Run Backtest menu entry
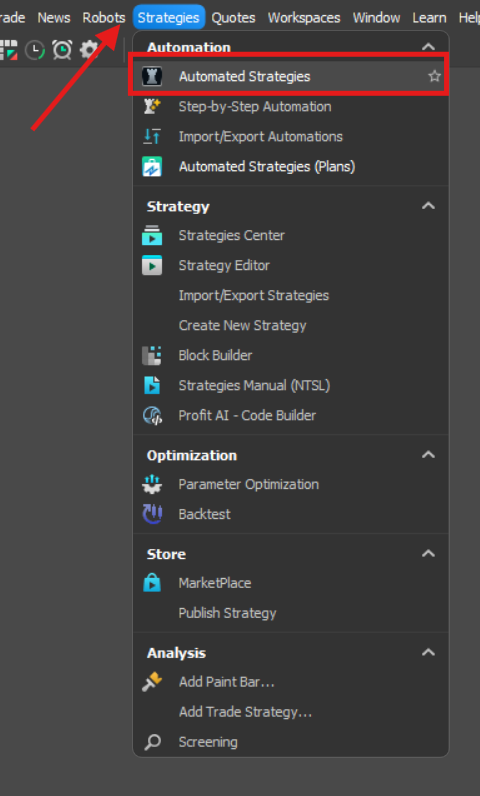 click(291, 514)
